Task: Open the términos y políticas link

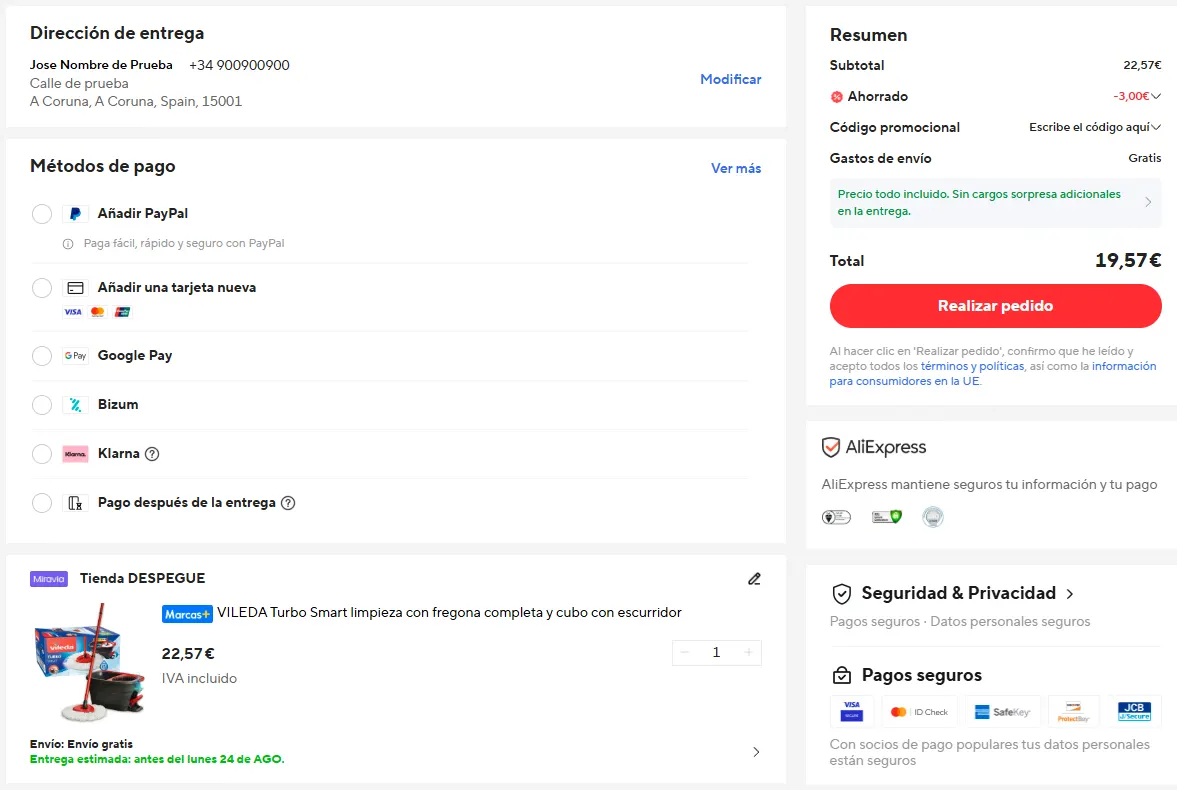Action: click(x=972, y=366)
